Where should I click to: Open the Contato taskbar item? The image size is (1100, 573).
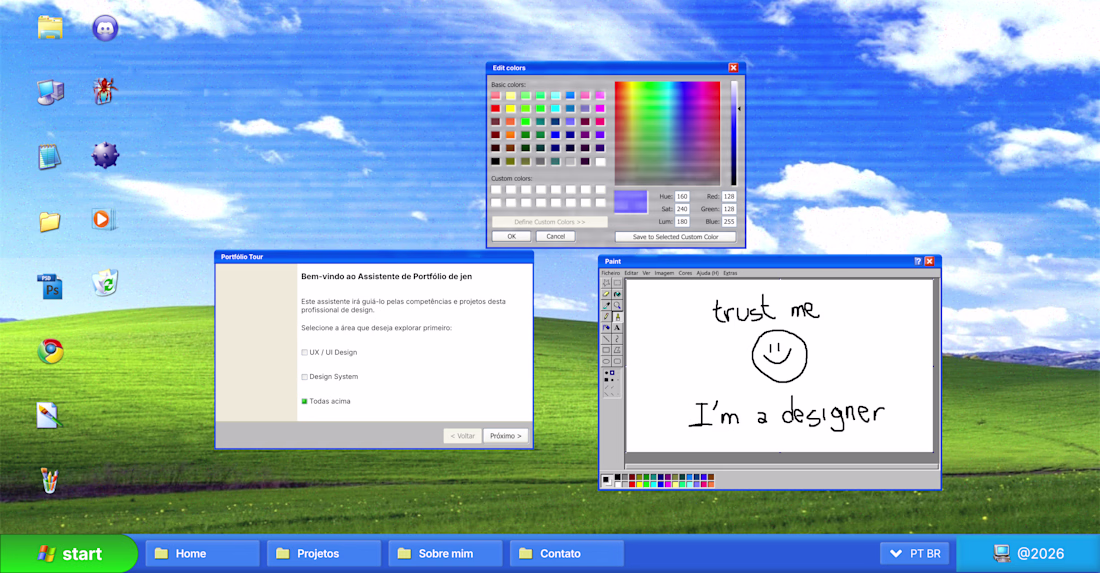click(x=567, y=553)
